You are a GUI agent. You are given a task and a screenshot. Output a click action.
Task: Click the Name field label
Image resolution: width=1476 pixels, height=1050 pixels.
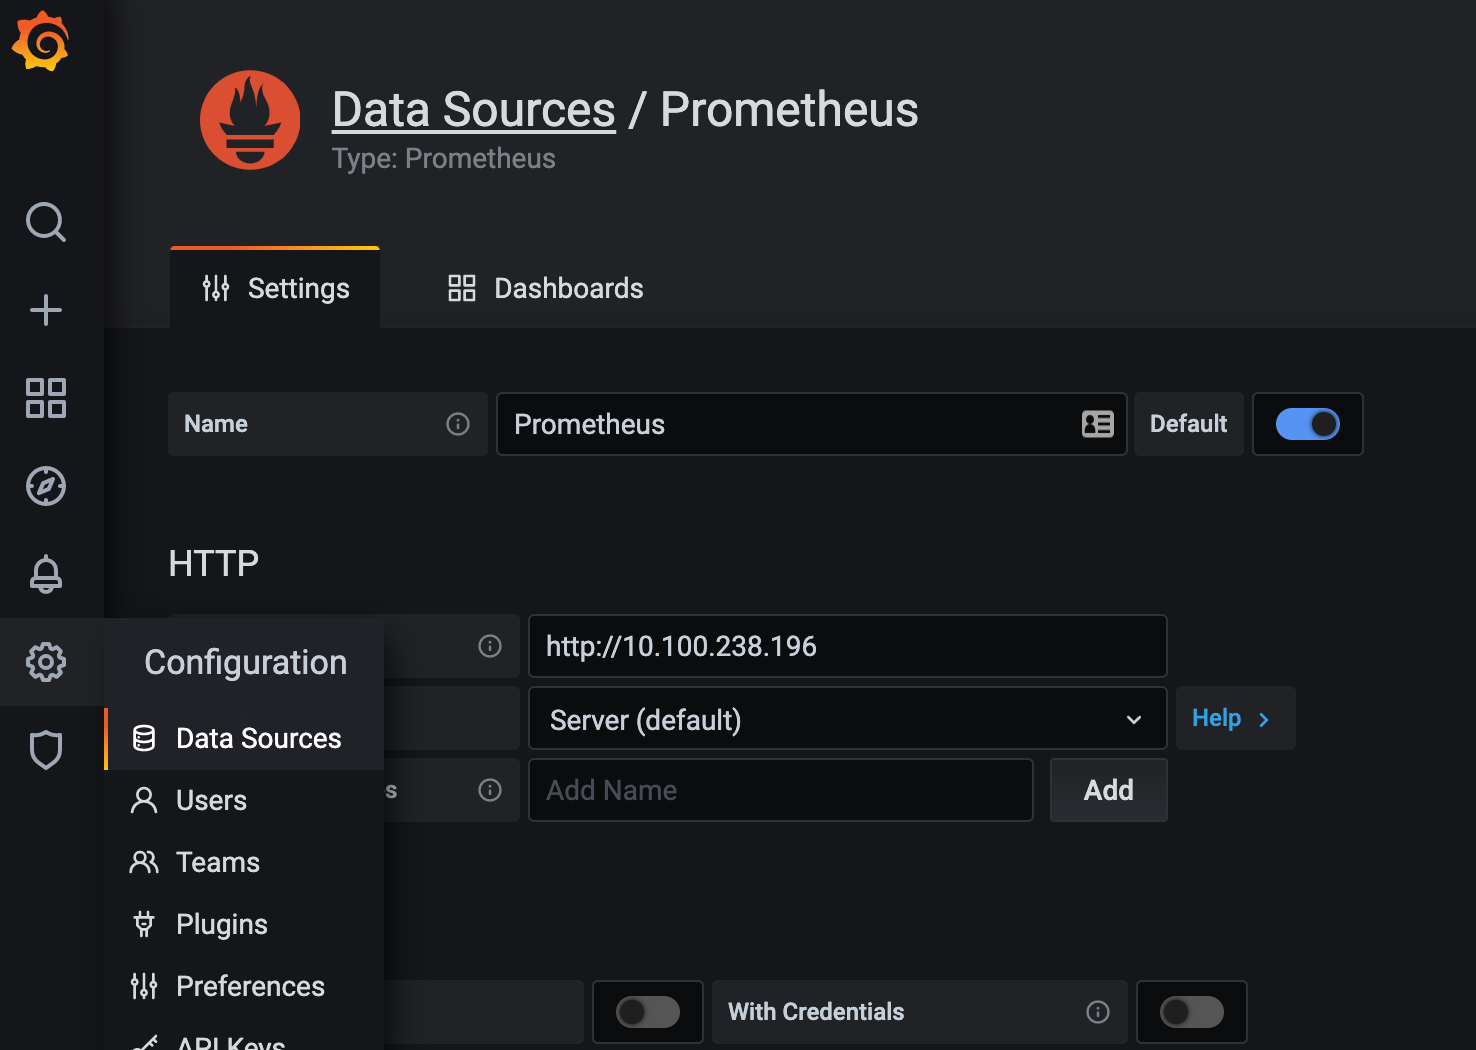click(x=216, y=424)
